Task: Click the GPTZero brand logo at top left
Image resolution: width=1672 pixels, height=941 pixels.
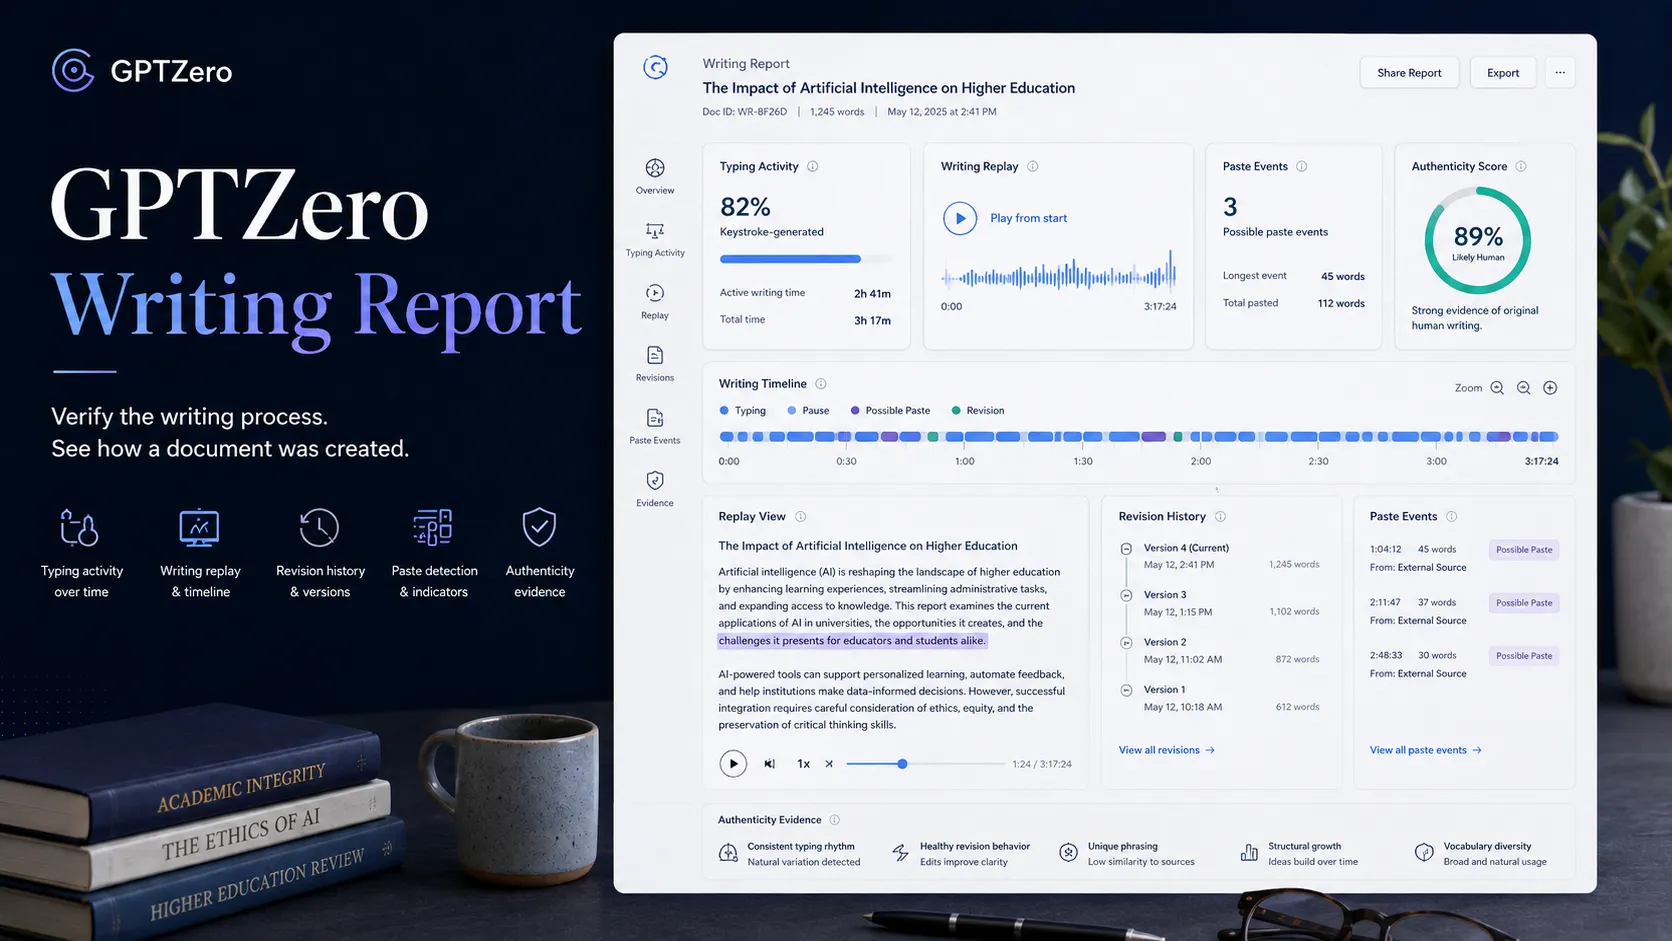Action: [x=142, y=71]
